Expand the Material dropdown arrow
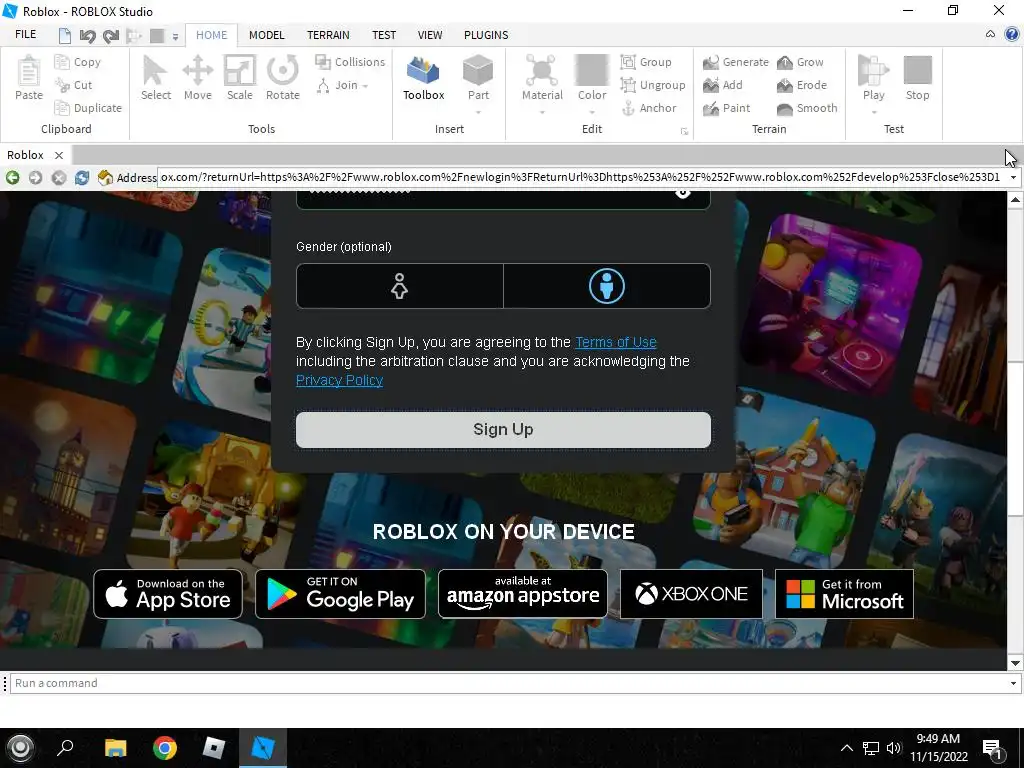The width and height of the screenshot is (1024, 768). point(542,112)
